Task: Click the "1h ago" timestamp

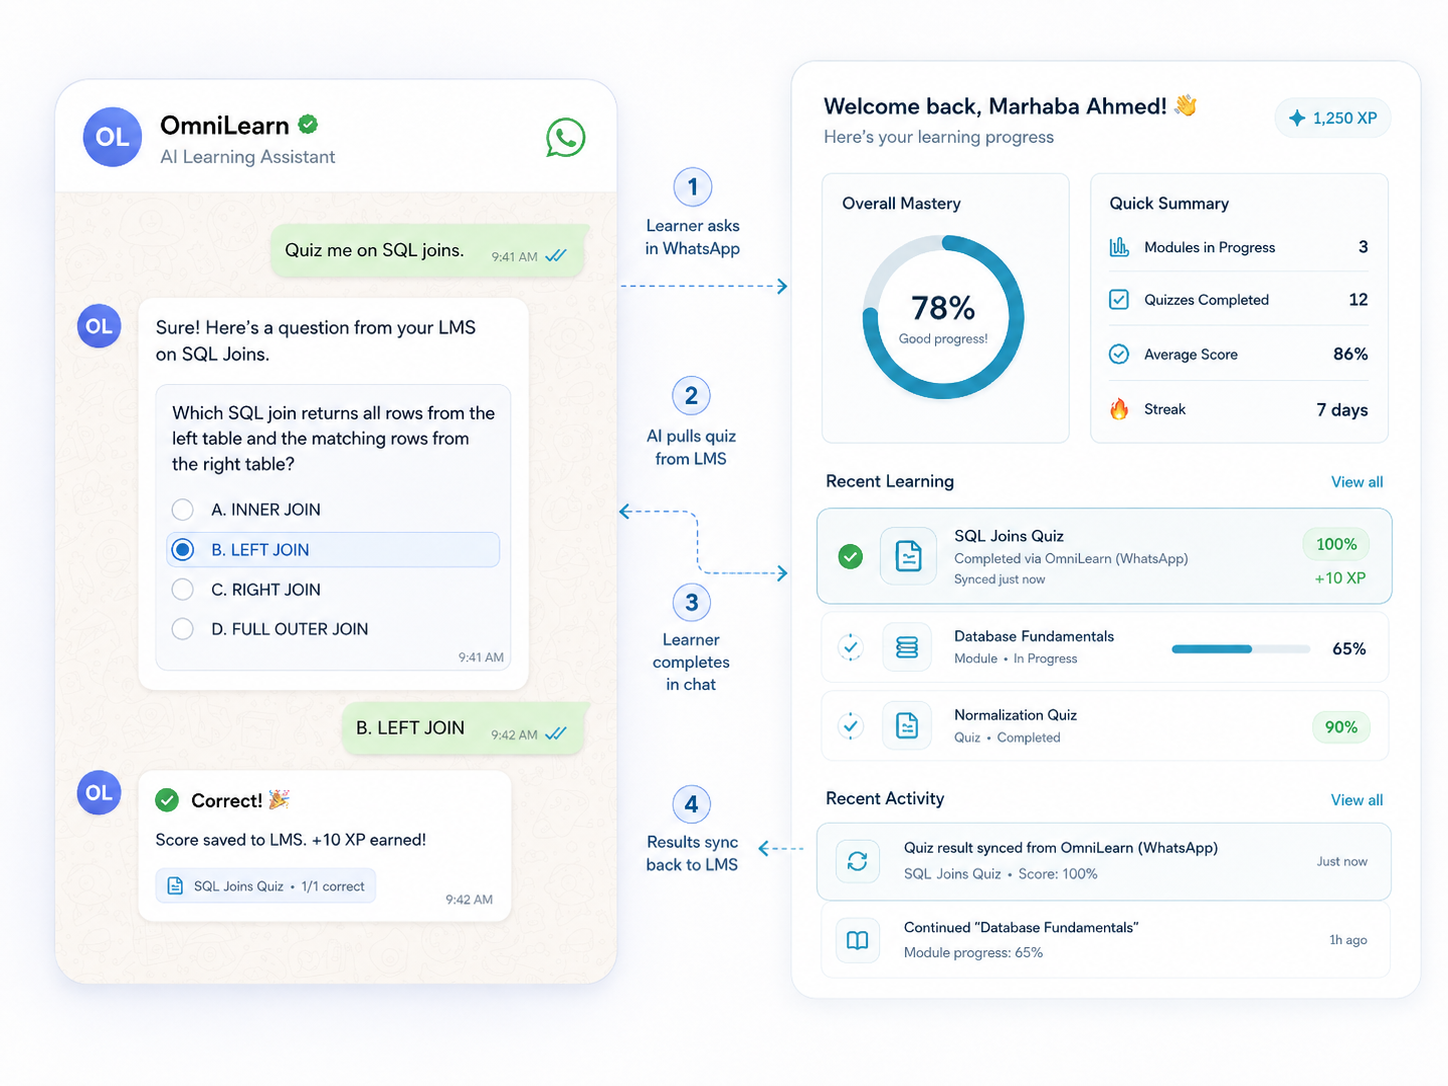Action: 1348,940
